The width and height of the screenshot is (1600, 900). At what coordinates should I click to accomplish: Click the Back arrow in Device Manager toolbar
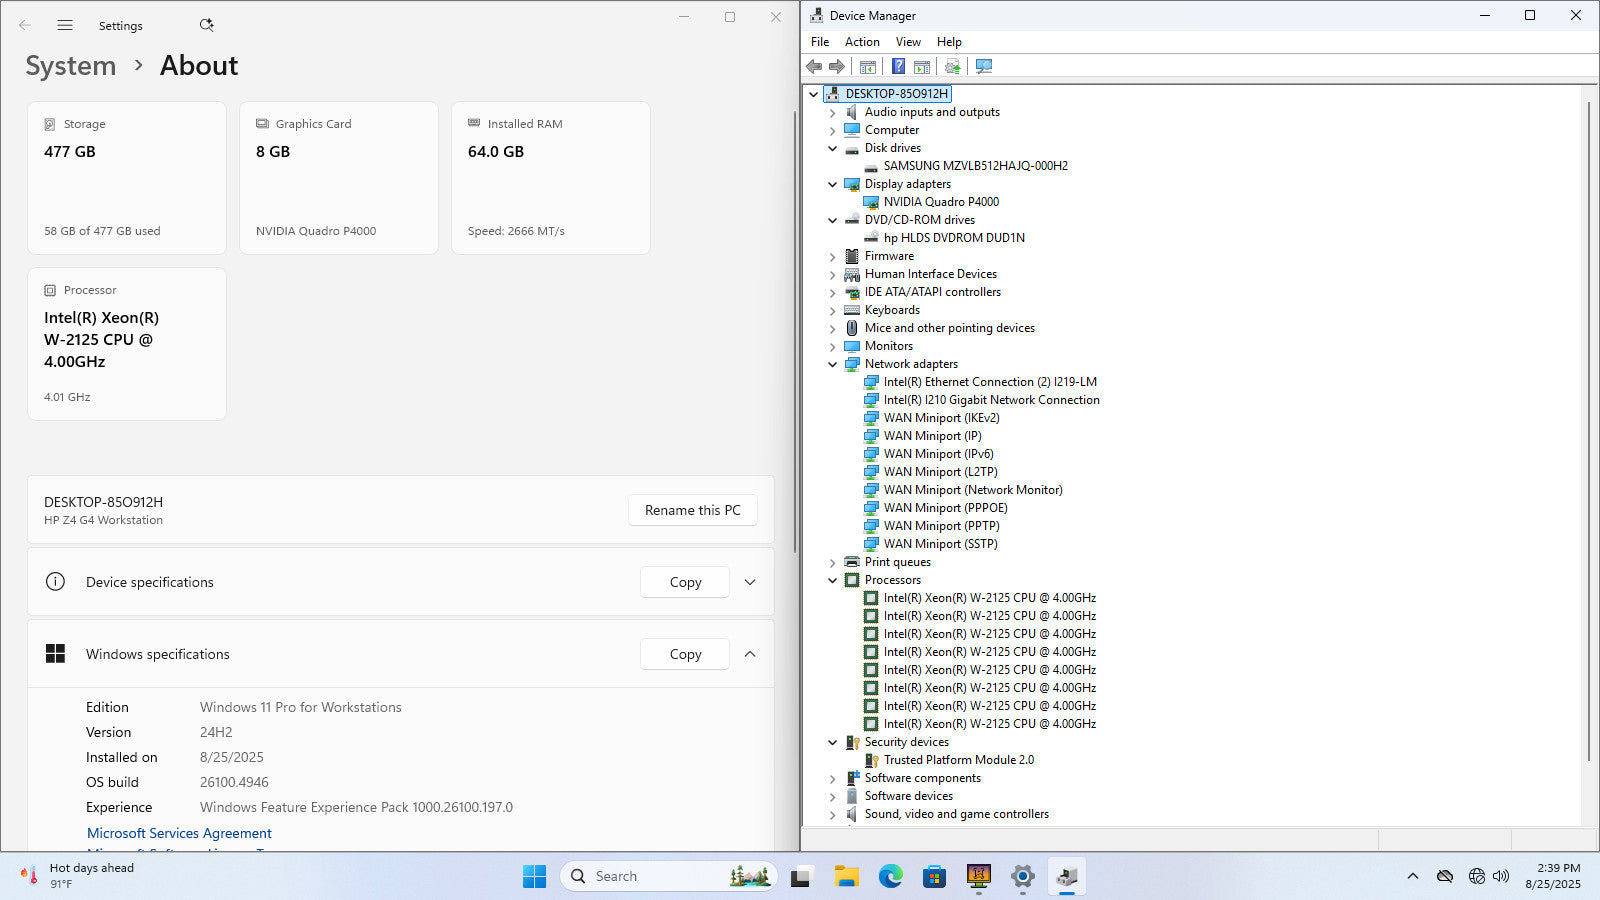click(x=814, y=66)
